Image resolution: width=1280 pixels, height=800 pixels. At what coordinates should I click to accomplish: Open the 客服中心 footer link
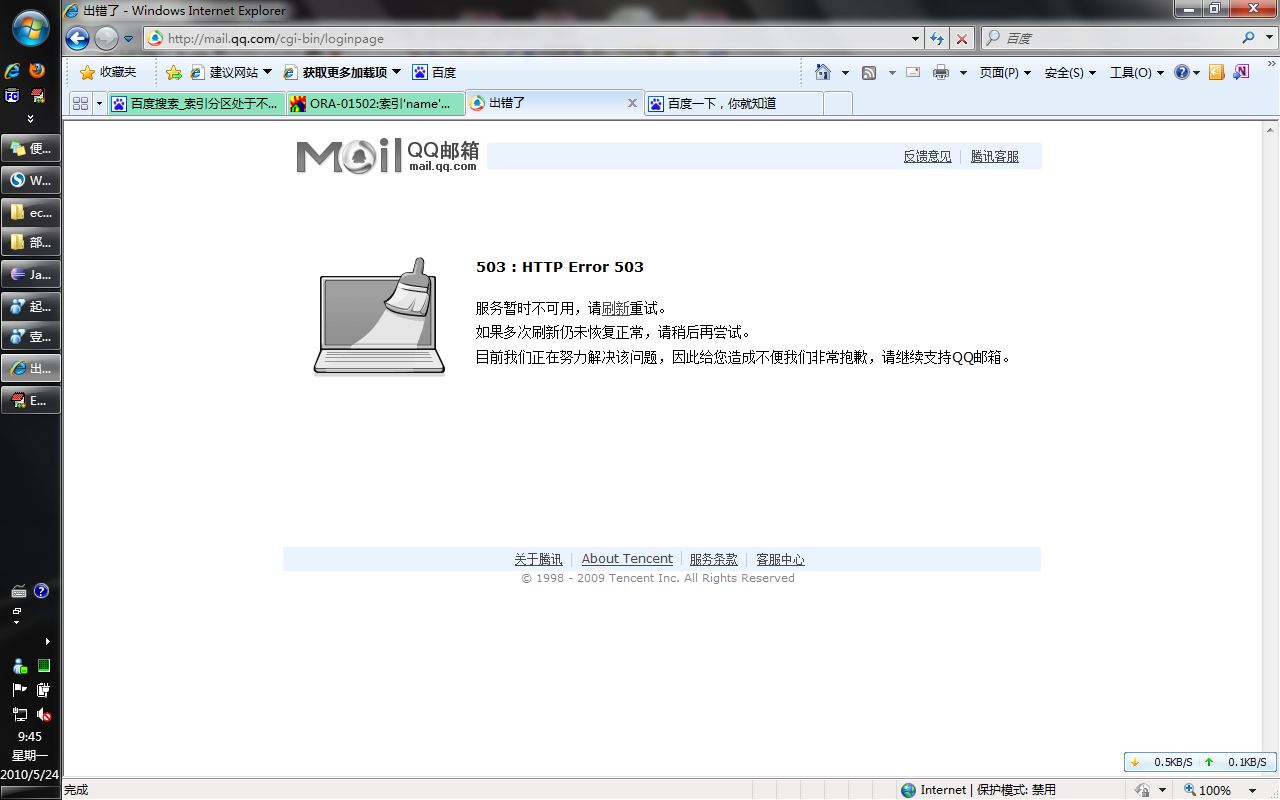[x=780, y=559]
